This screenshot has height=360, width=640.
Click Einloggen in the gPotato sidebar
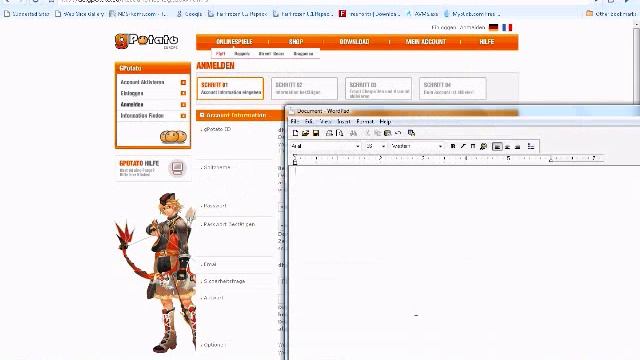[x=131, y=93]
